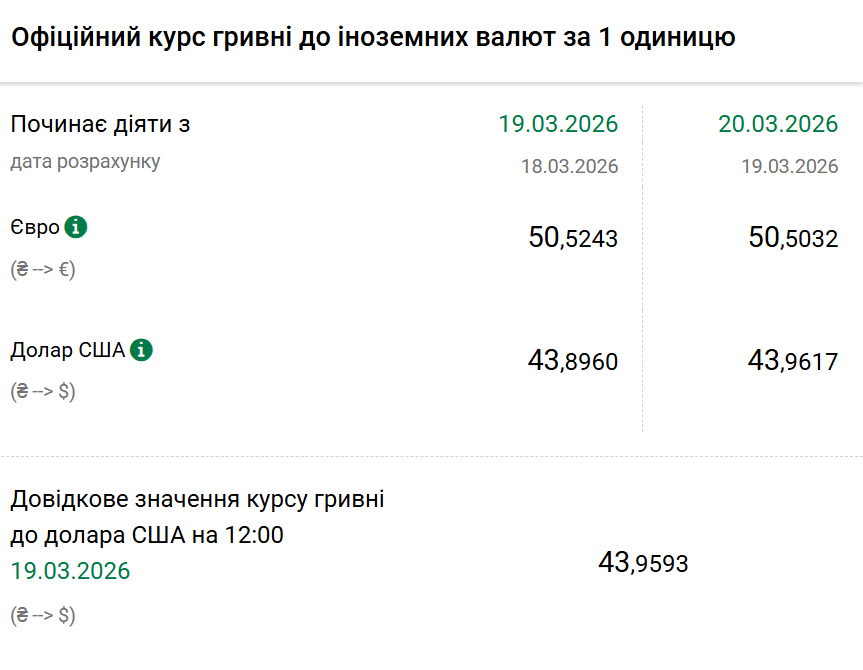Click the info icon next to Євро
The image size is (863, 670).
[76, 227]
